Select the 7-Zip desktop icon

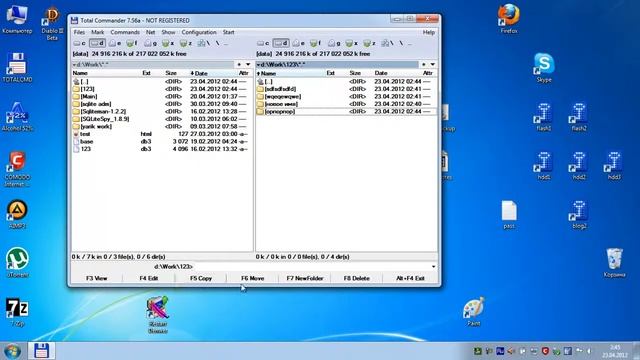tap(17, 311)
